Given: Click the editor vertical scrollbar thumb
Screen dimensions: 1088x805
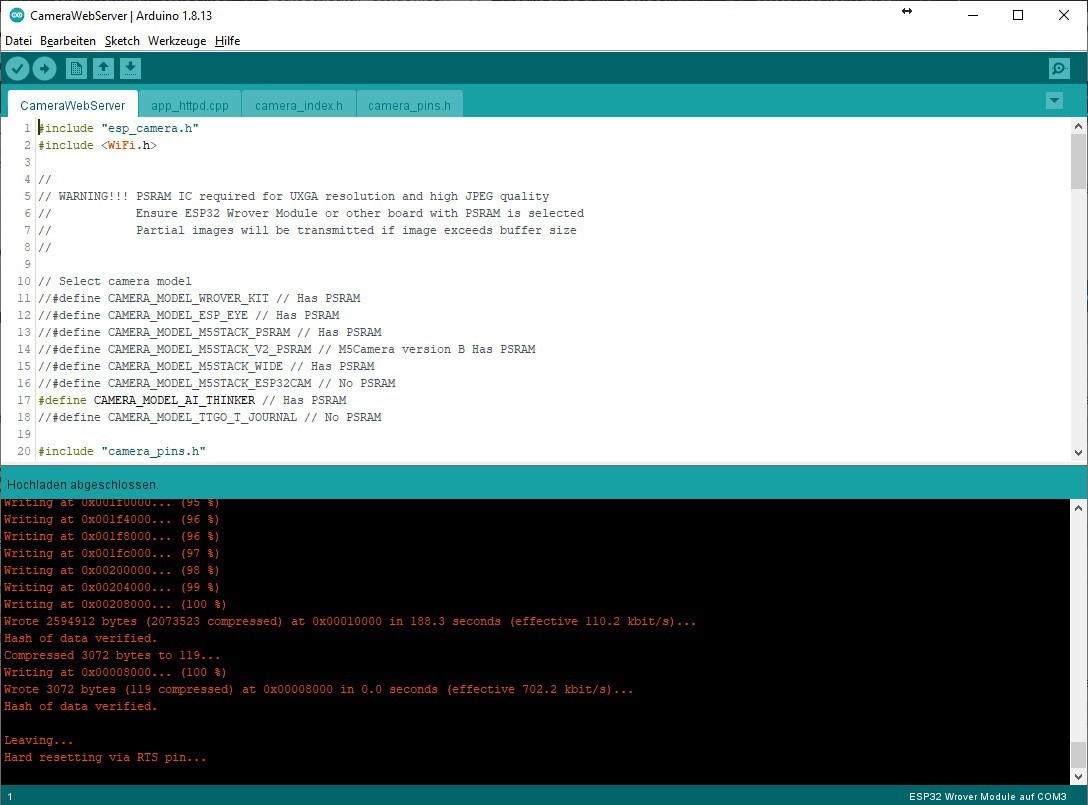Looking at the screenshot, I should tap(1078, 161).
